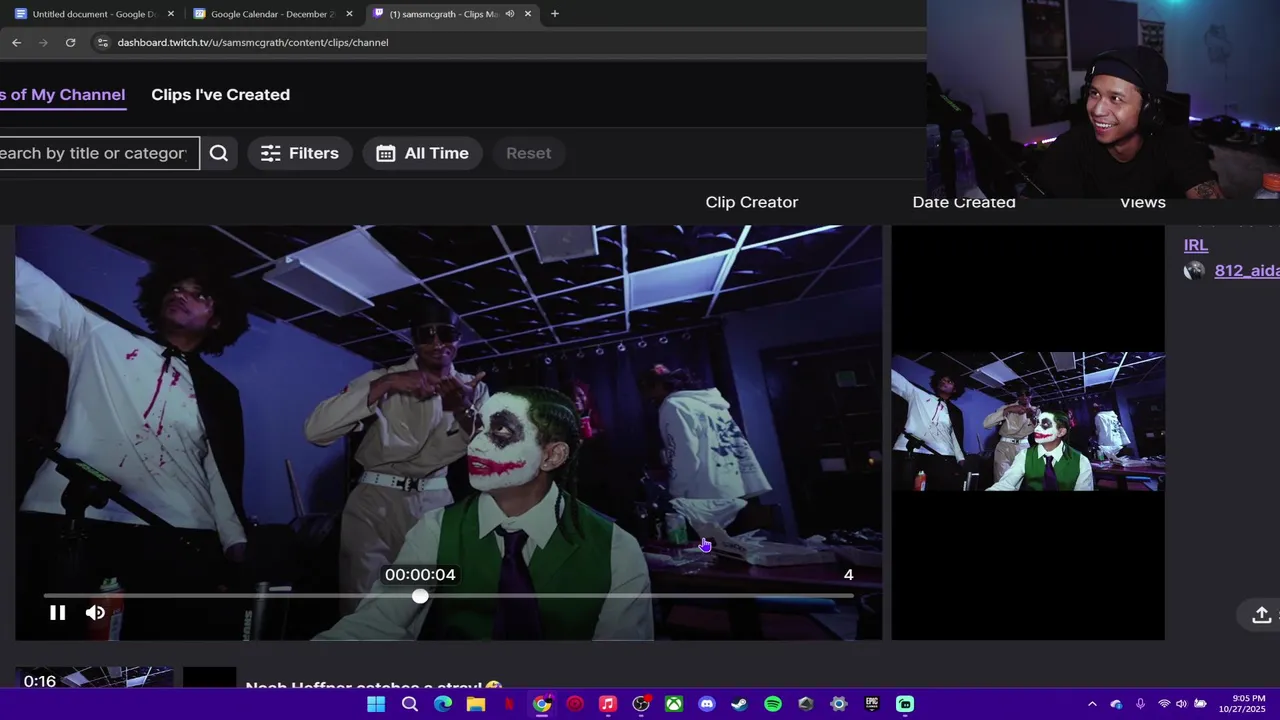Mute the Twitch tab via its audio icon

(510, 14)
